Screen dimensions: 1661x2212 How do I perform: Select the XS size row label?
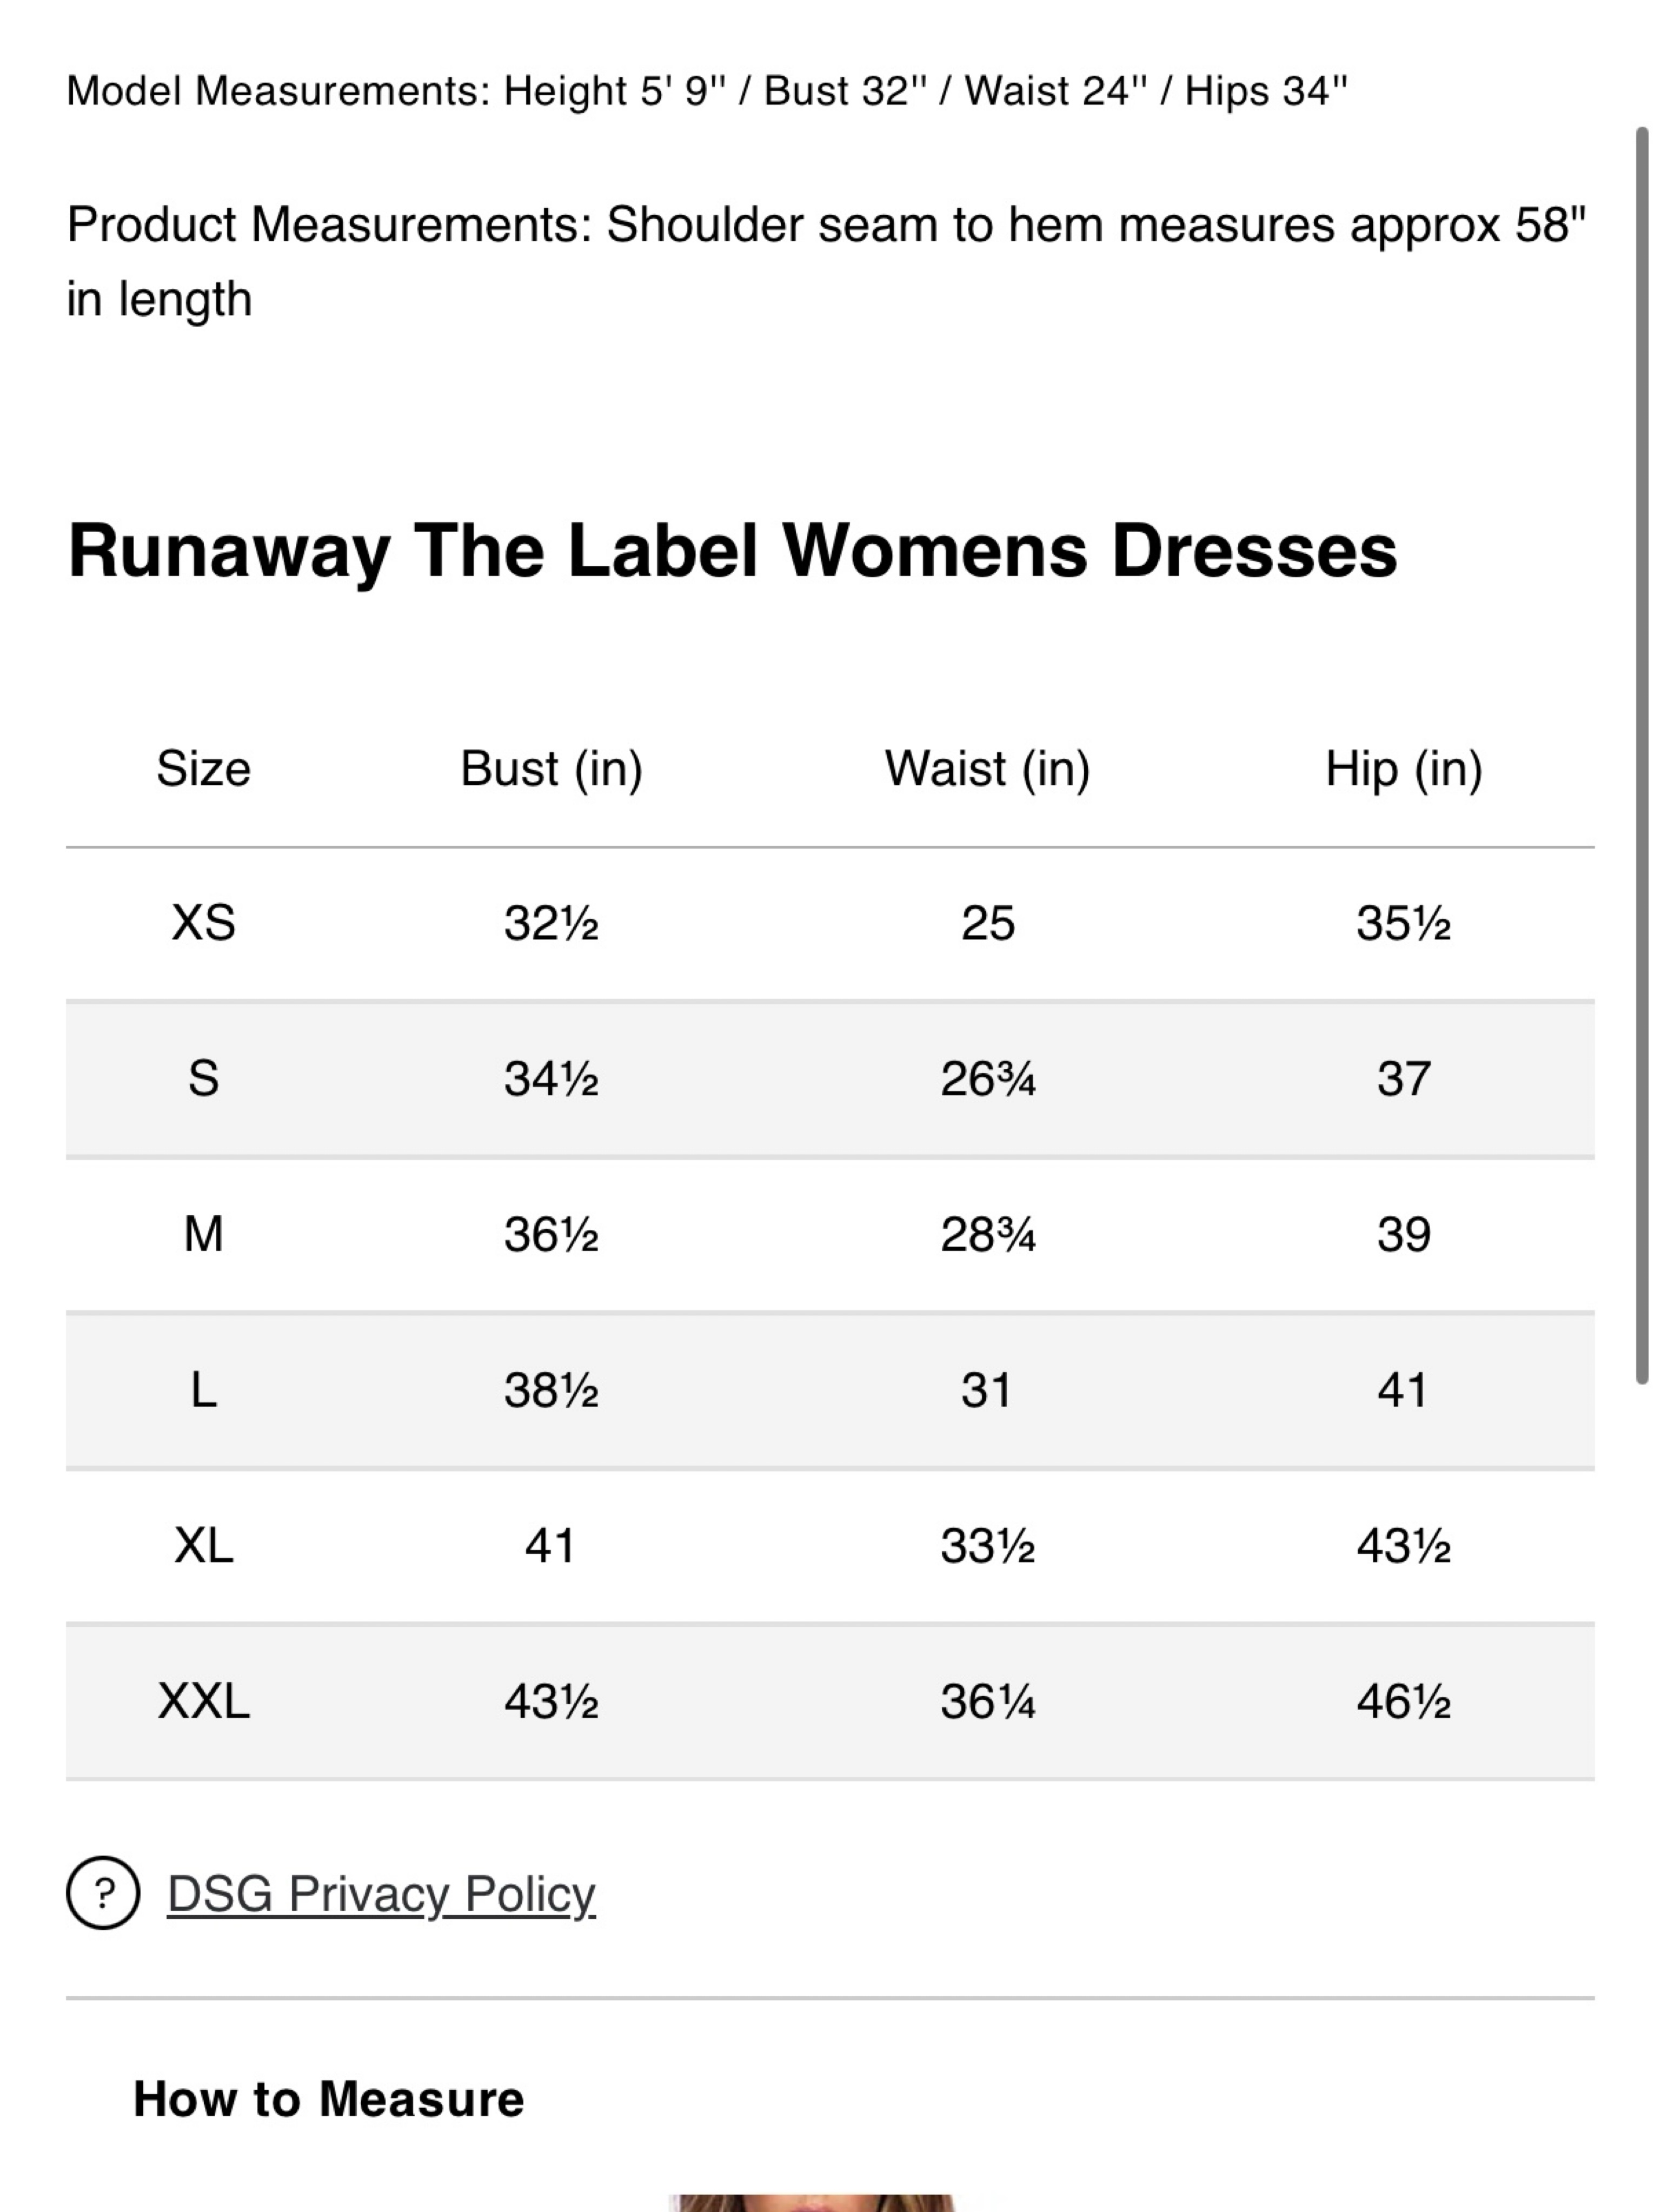(203, 922)
